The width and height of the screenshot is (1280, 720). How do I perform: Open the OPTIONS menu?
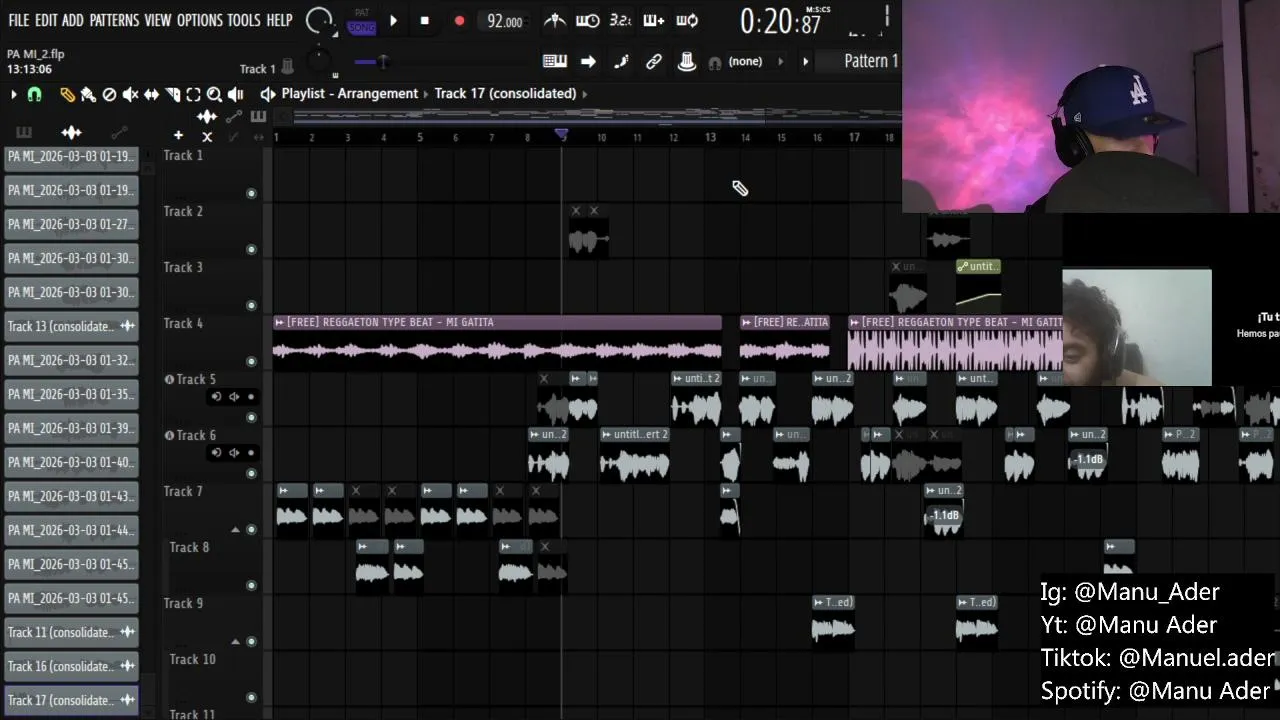200,20
